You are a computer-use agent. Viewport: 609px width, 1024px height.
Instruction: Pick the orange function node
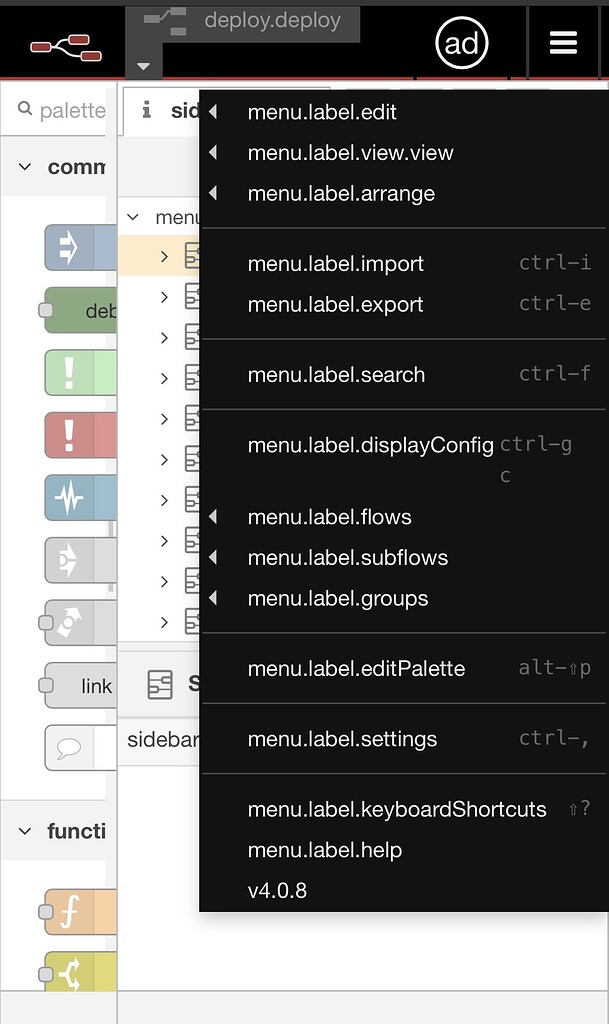coord(80,912)
